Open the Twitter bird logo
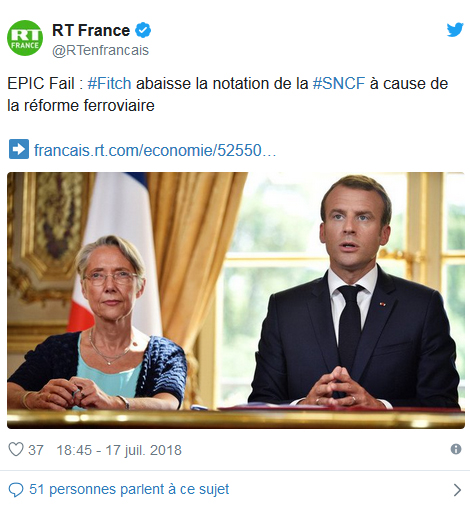470x508 pixels. click(x=455, y=30)
